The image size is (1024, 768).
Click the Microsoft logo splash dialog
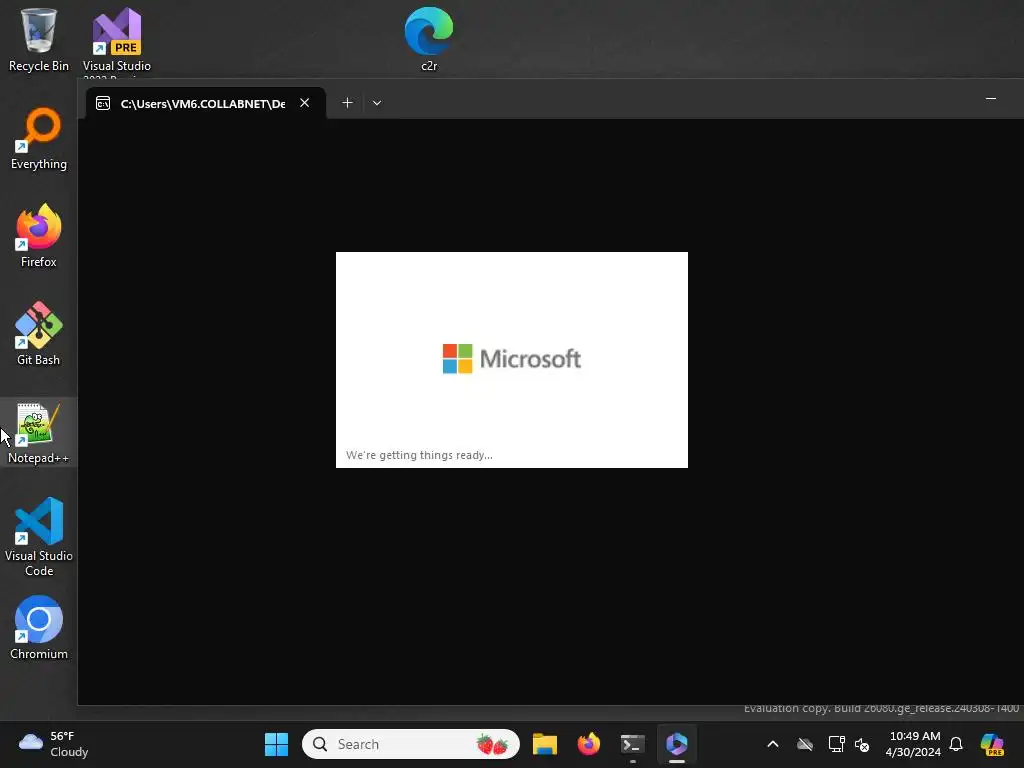[511, 359]
